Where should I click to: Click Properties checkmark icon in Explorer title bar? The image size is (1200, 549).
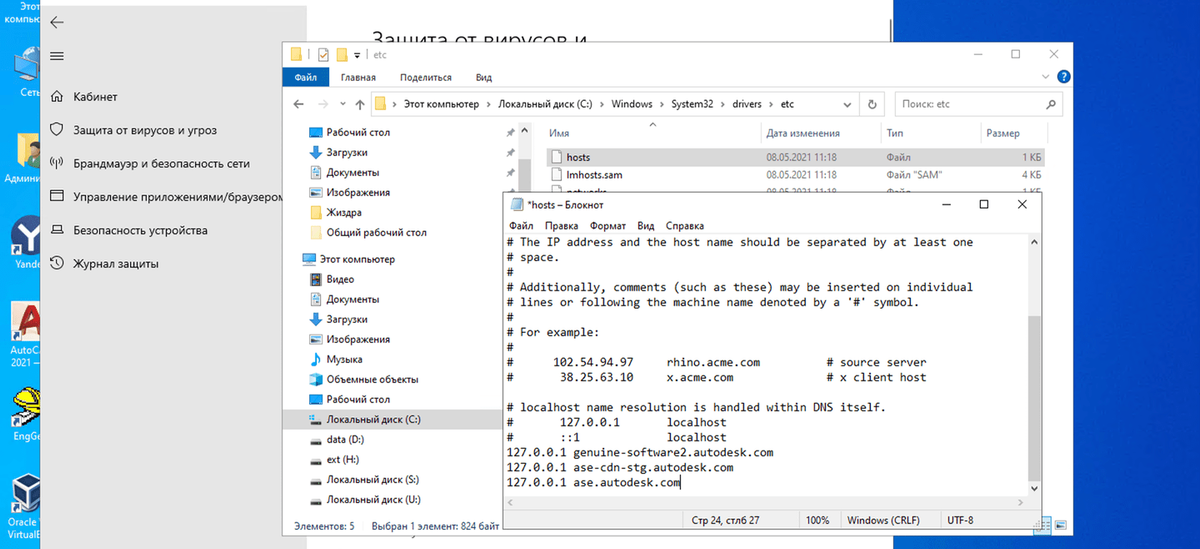point(322,54)
